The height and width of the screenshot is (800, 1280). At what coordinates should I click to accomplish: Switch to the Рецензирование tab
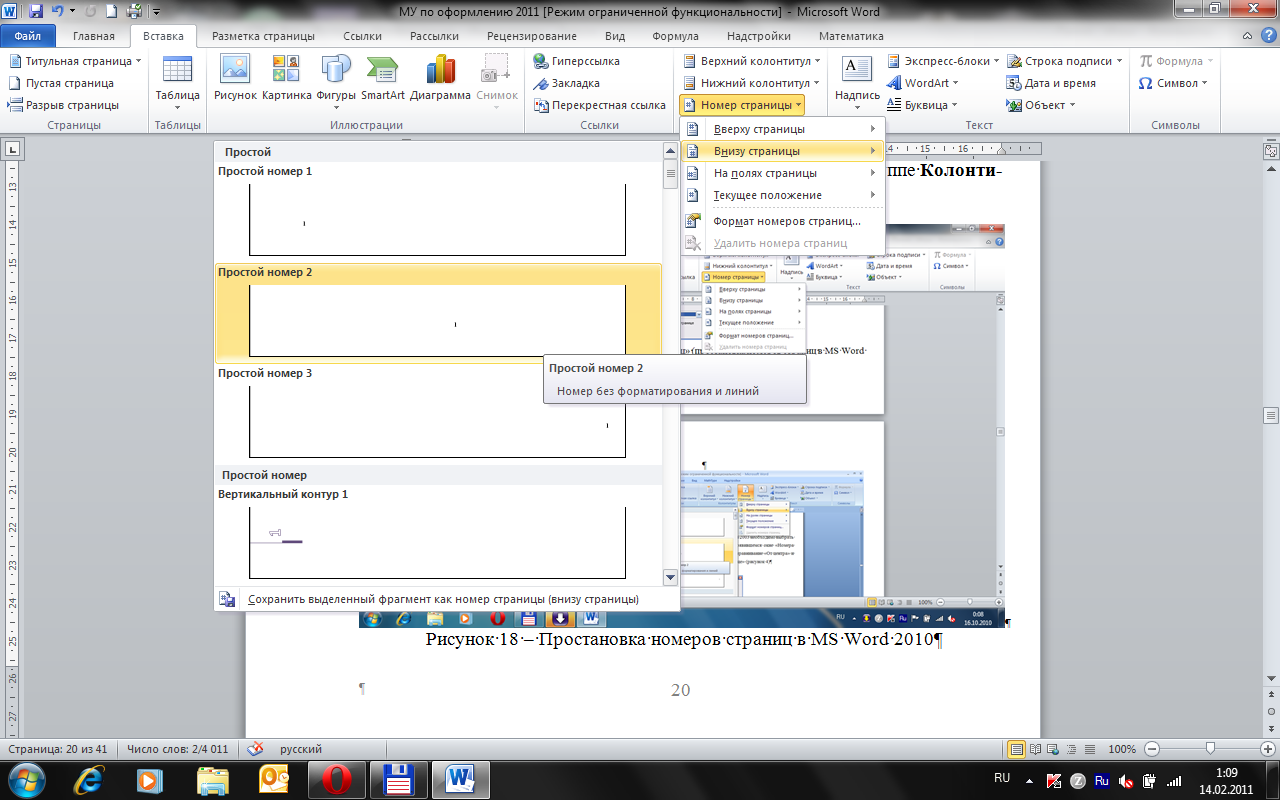point(531,36)
